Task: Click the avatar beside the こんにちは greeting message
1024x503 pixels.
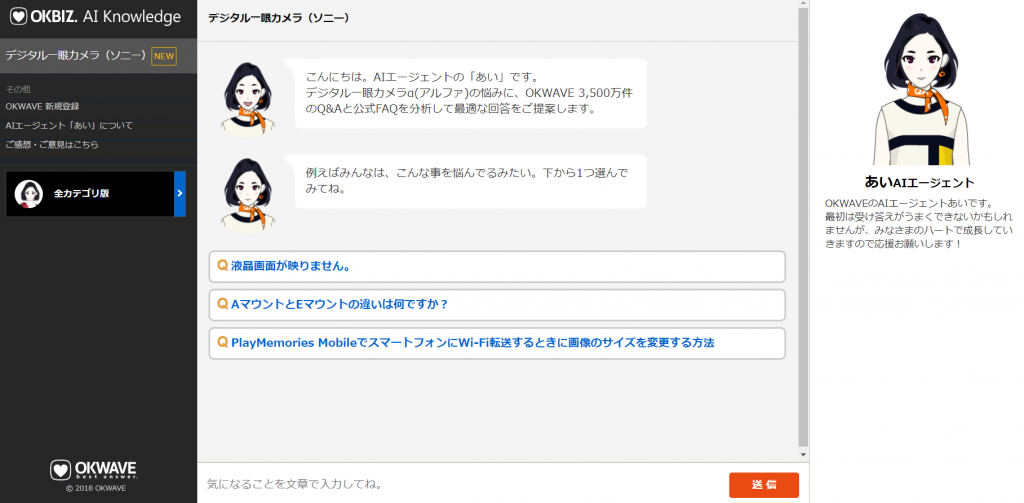Action: (x=248, y=98)
